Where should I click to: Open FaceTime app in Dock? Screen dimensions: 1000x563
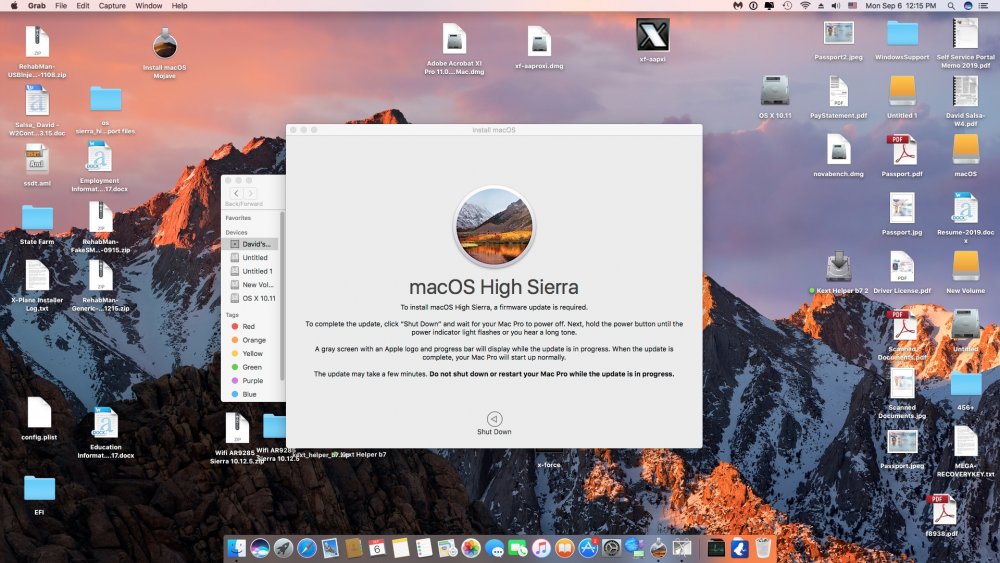click(517, 548)
